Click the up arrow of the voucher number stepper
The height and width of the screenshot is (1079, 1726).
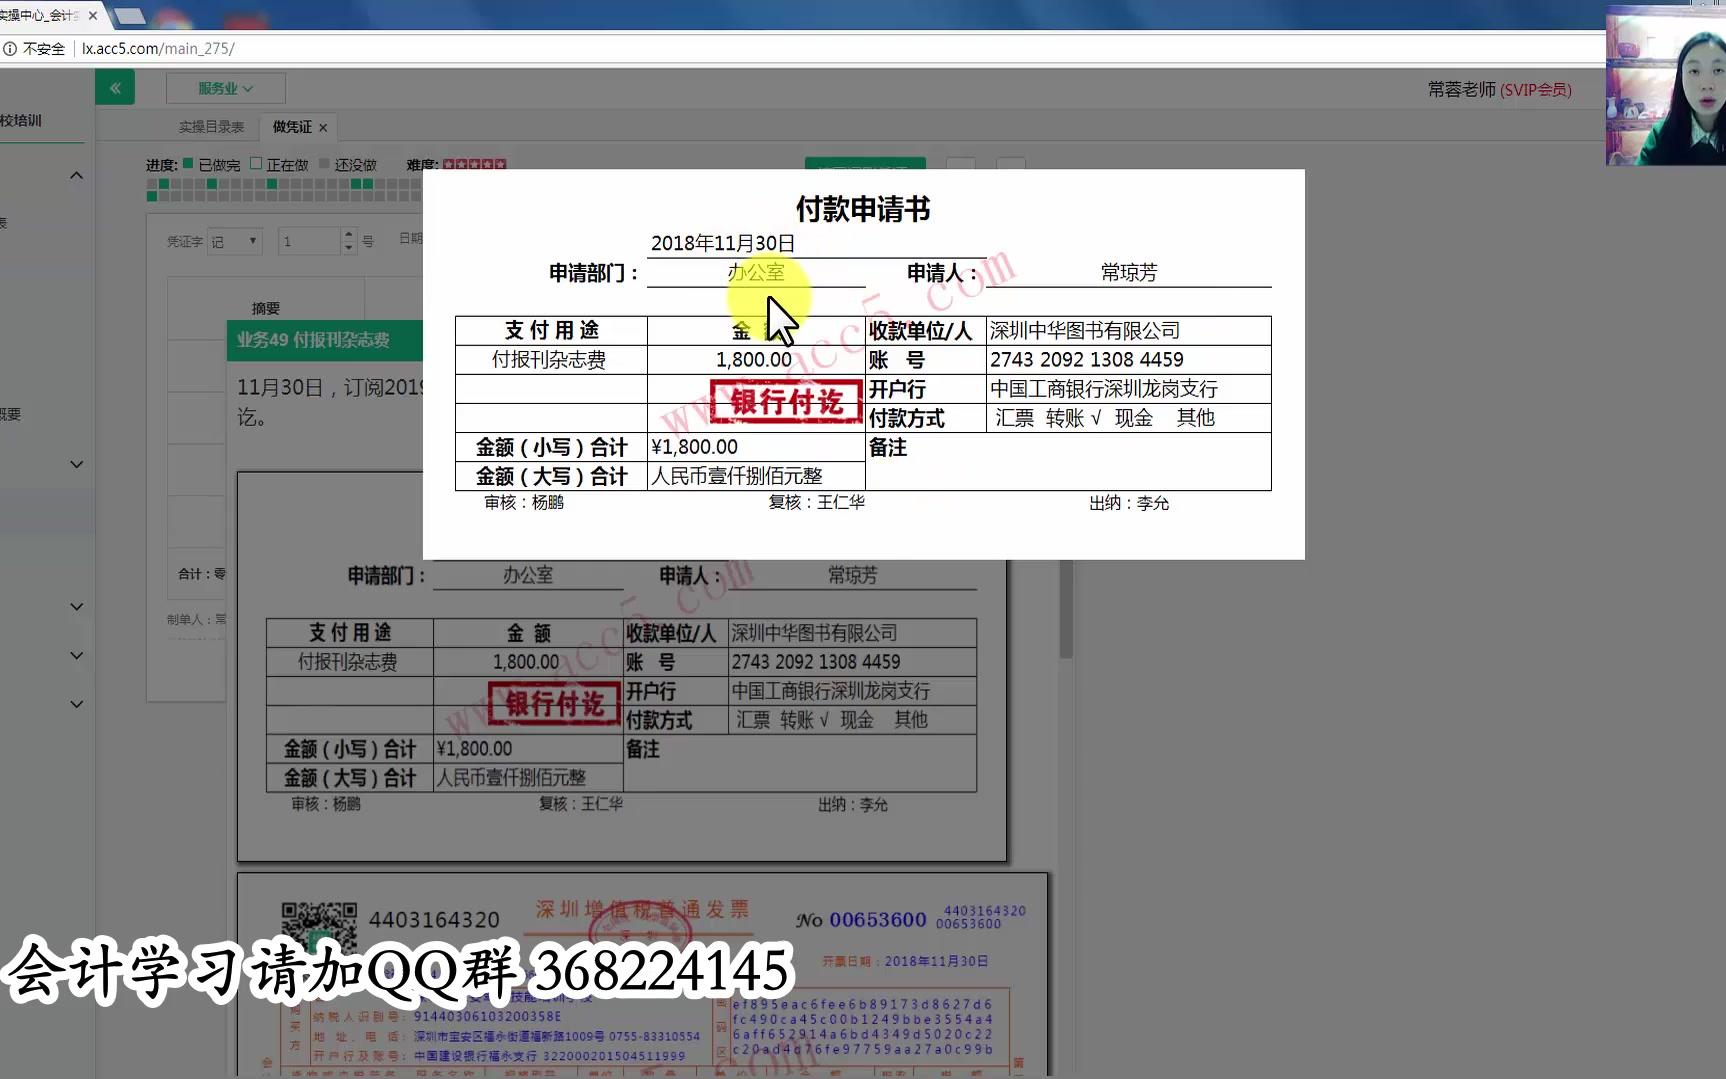[x=347, y=233]
